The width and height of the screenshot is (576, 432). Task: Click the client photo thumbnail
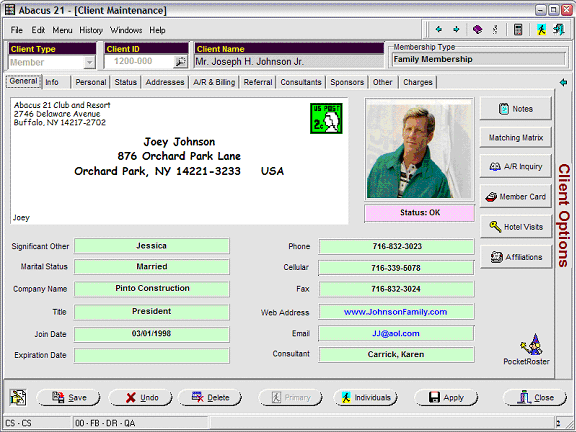(419, 149)
